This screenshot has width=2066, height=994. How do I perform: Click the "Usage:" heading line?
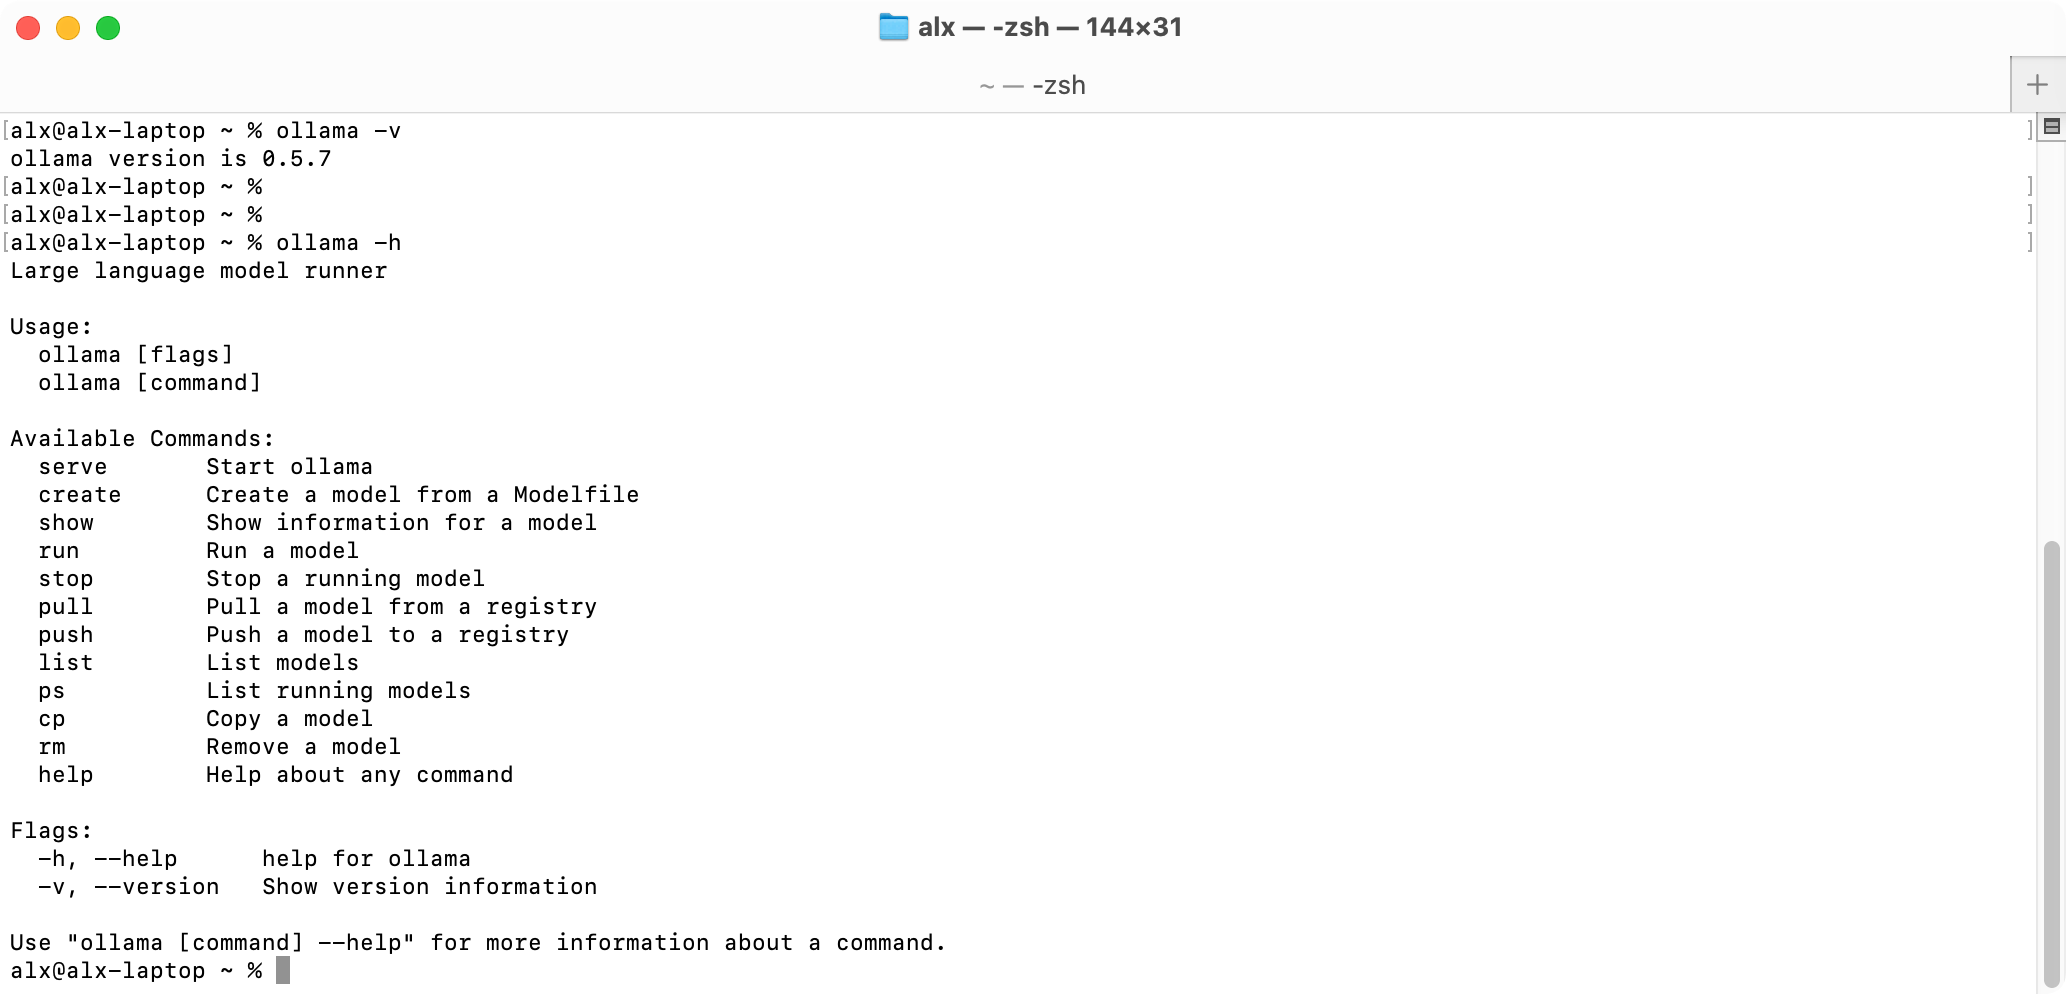click(51, 327)
